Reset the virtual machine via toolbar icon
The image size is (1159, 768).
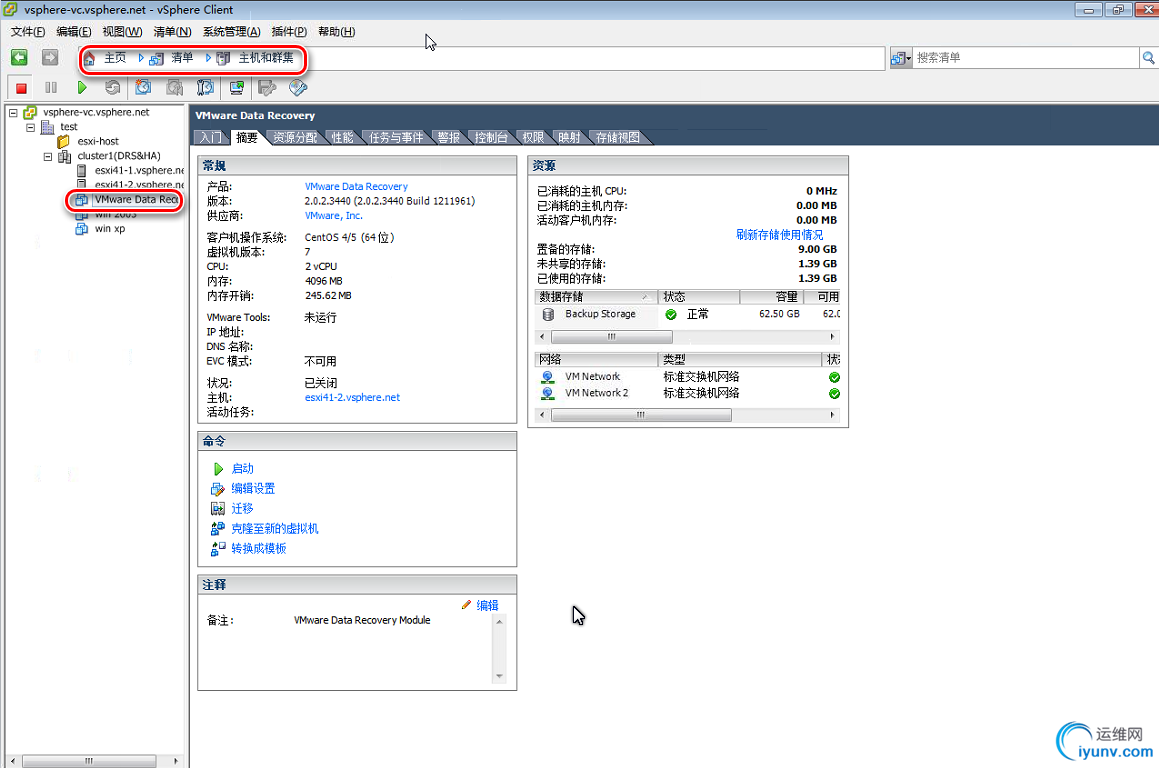click(112, 88)
